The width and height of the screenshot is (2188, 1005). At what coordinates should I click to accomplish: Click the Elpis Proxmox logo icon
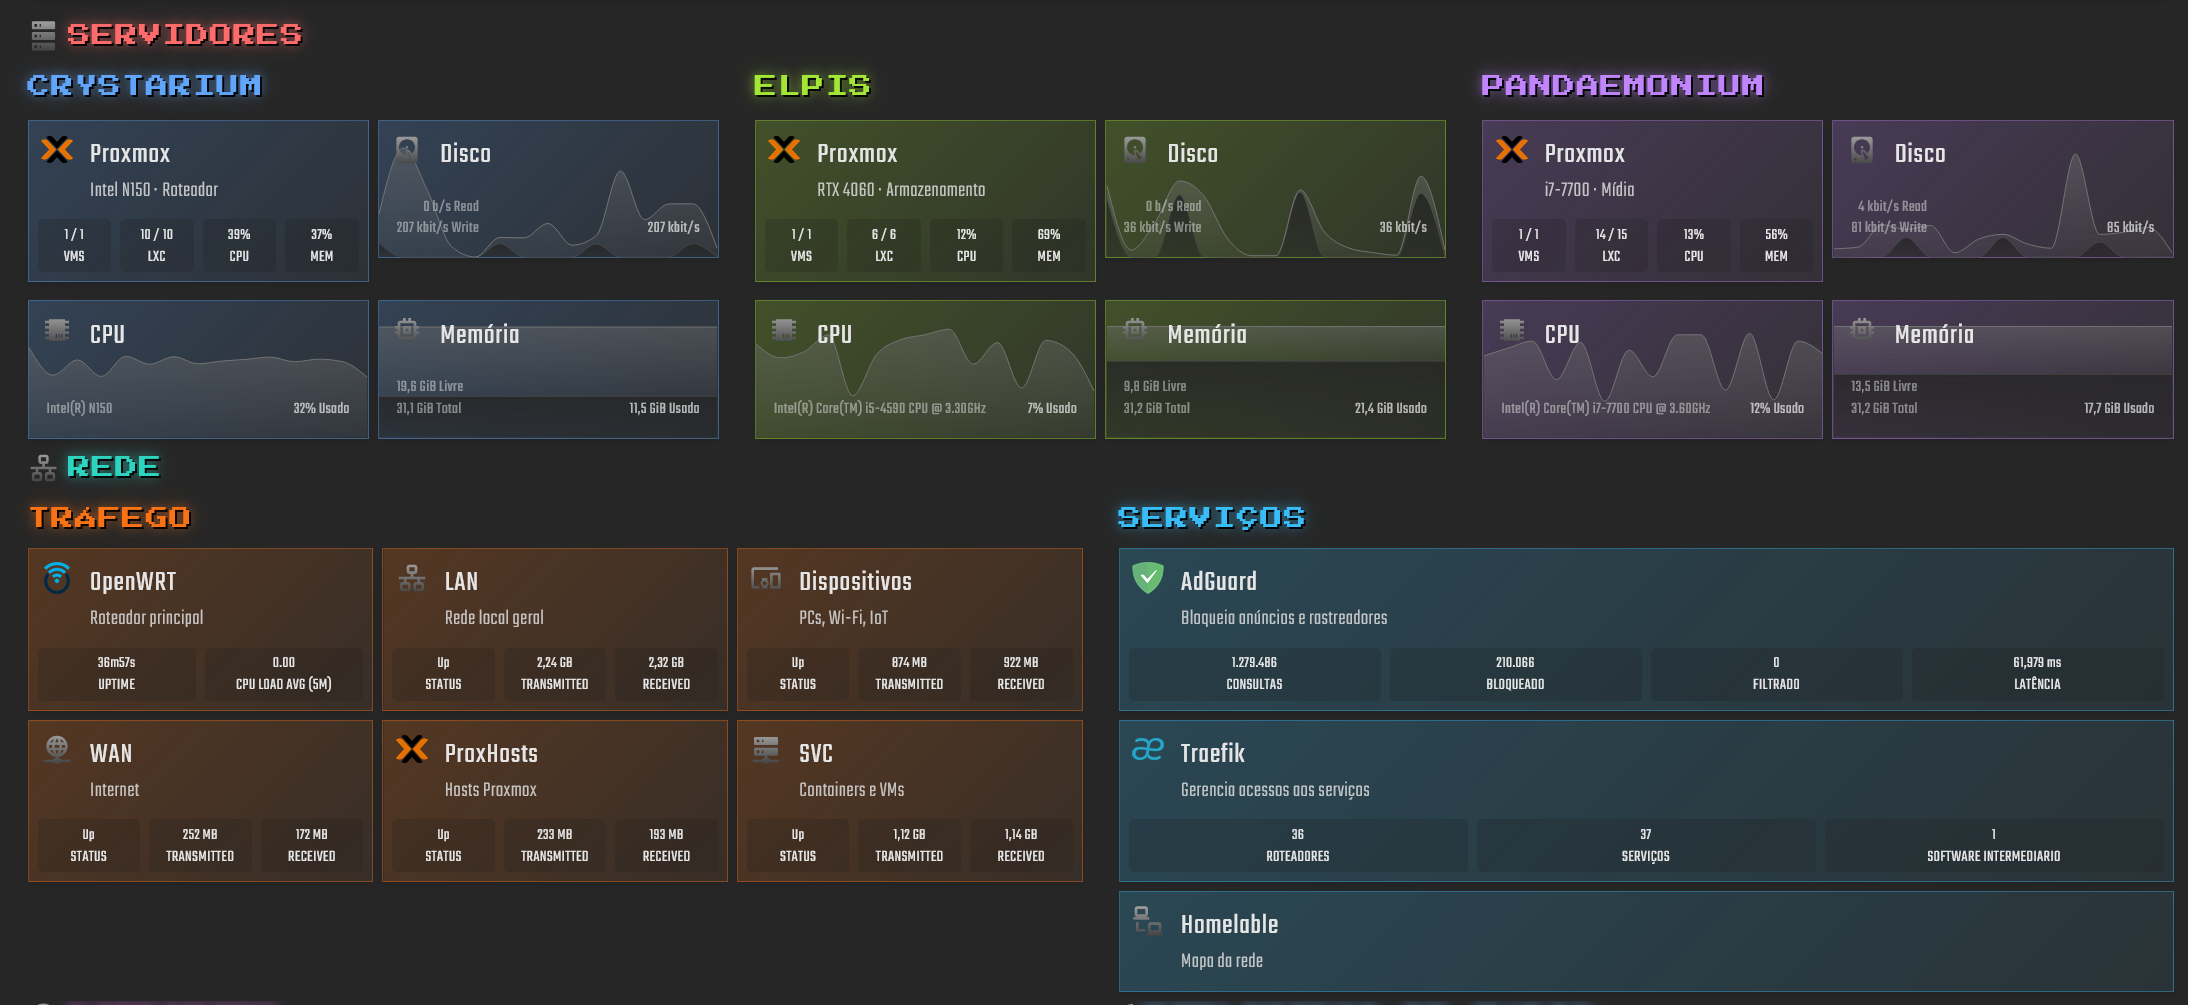coord(784,150)
